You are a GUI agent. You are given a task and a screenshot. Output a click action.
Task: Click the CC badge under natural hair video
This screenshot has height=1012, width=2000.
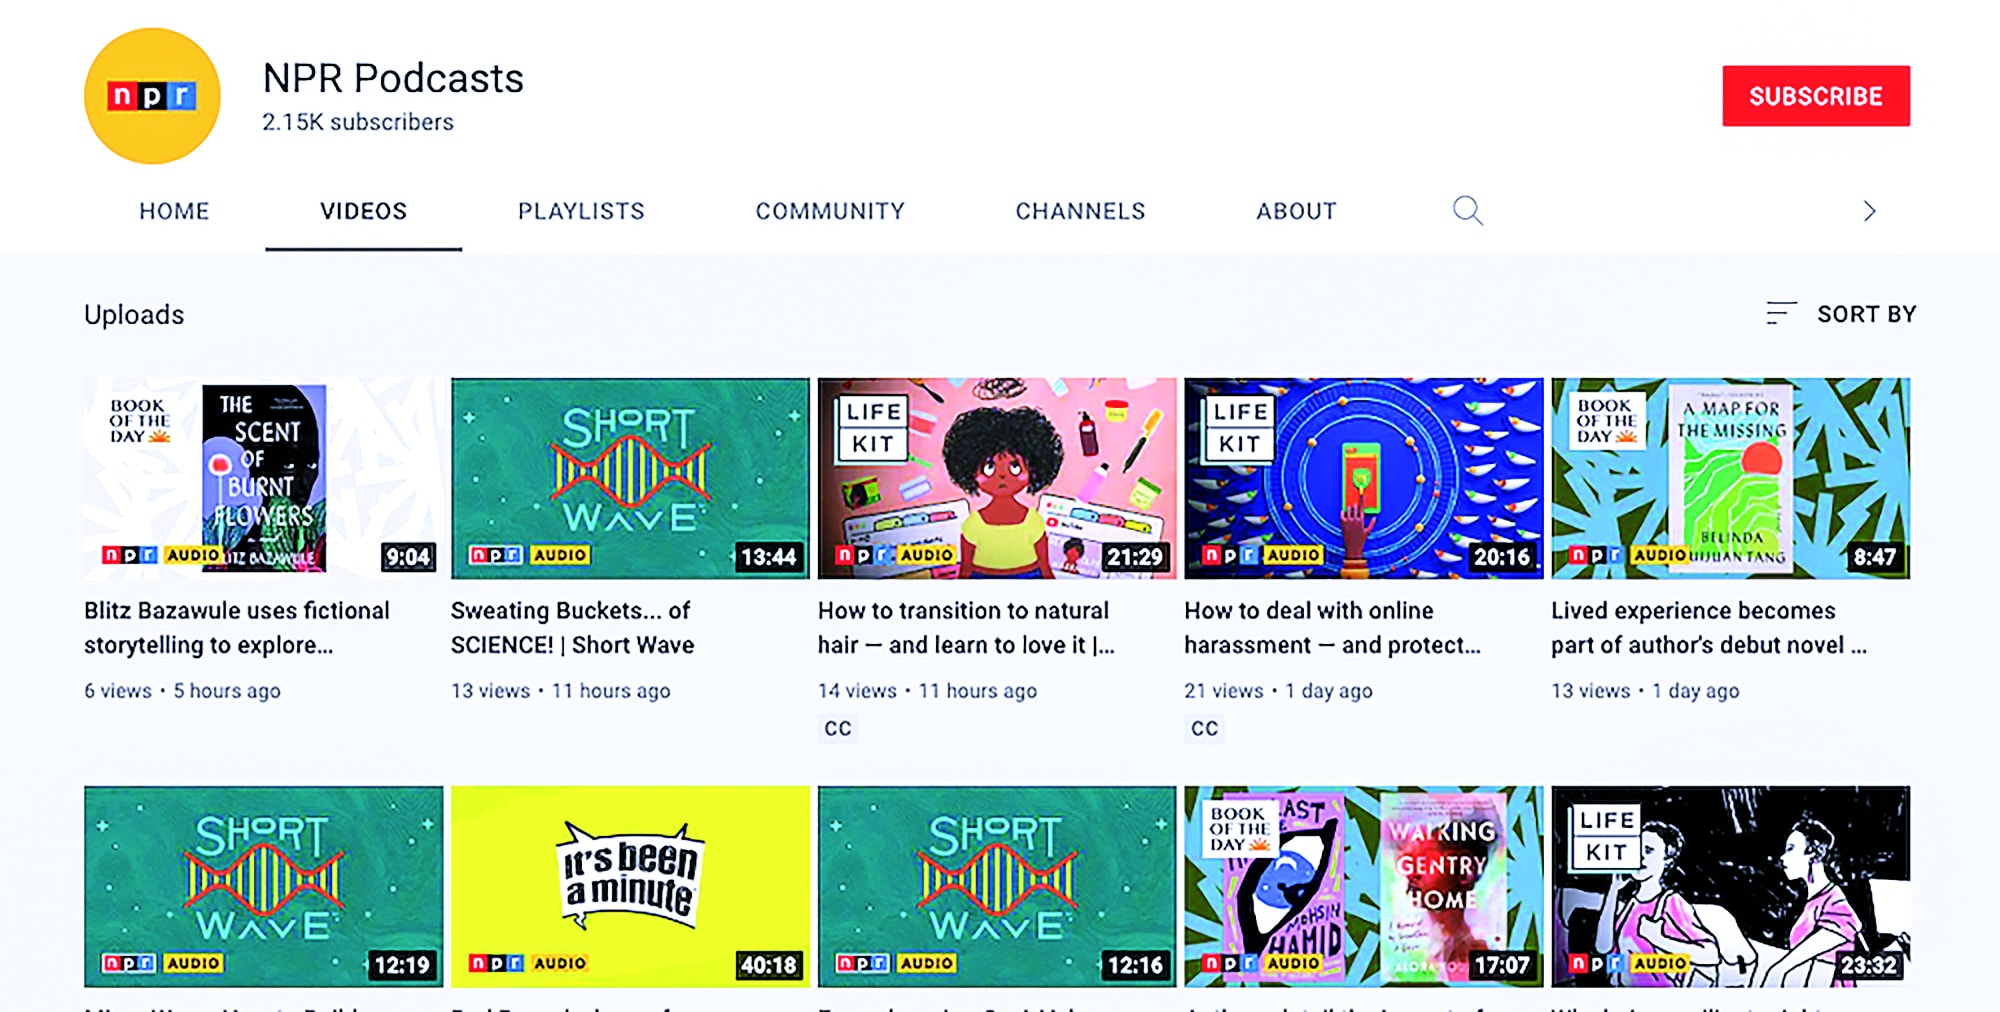click(x=838, y=728)
